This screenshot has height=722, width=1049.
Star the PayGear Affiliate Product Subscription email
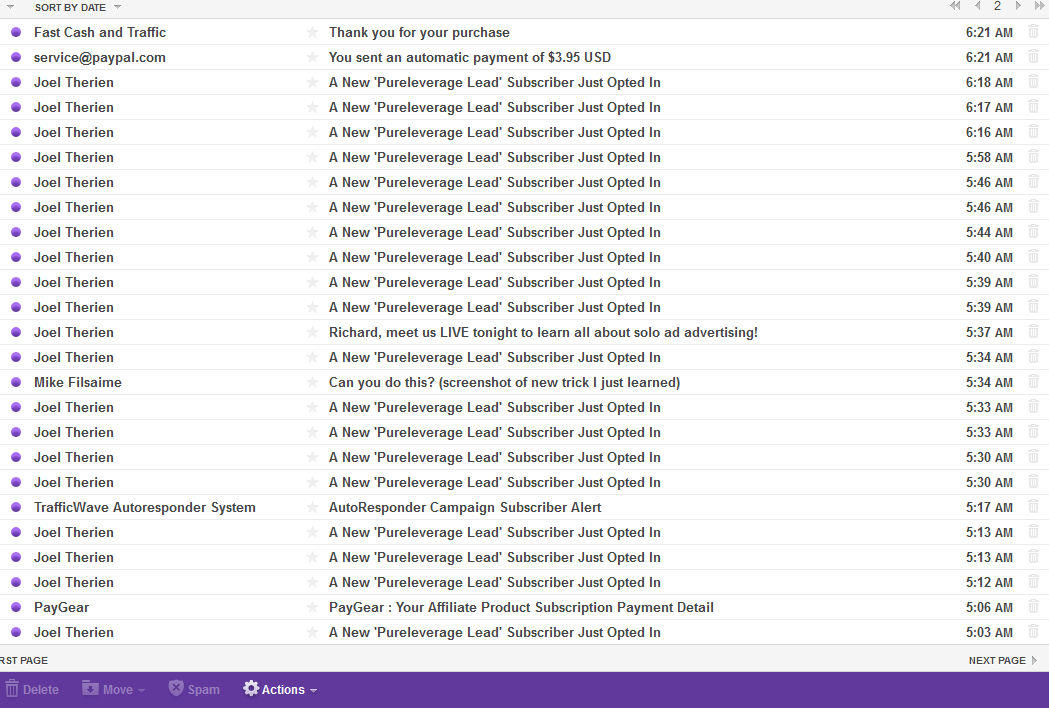[312, 608]
